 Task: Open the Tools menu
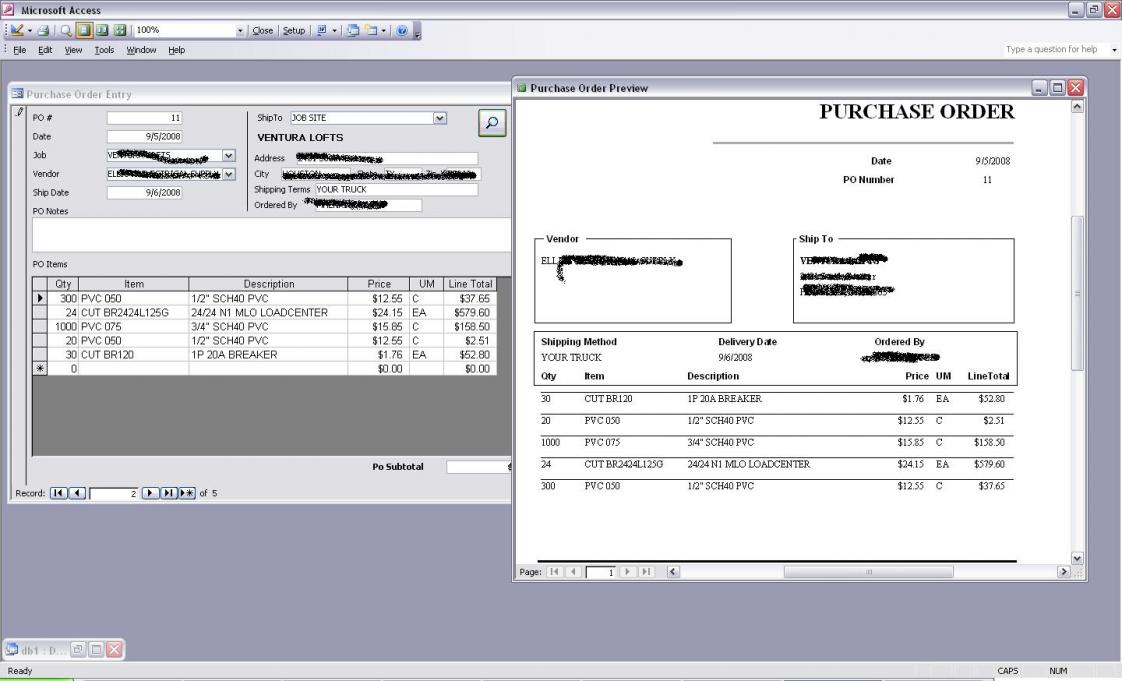[104, 49]
